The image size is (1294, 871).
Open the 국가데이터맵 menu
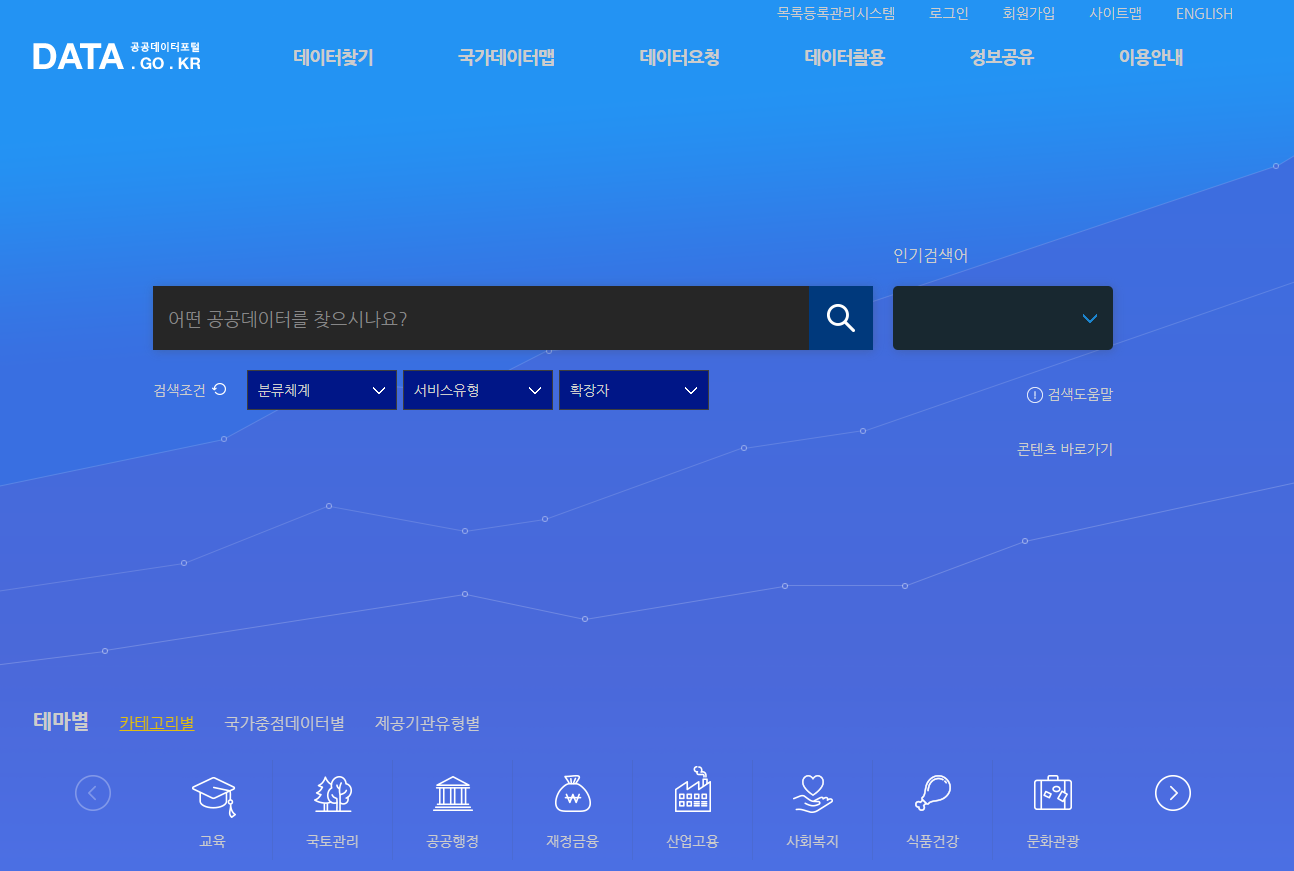(x=506, y=57)
